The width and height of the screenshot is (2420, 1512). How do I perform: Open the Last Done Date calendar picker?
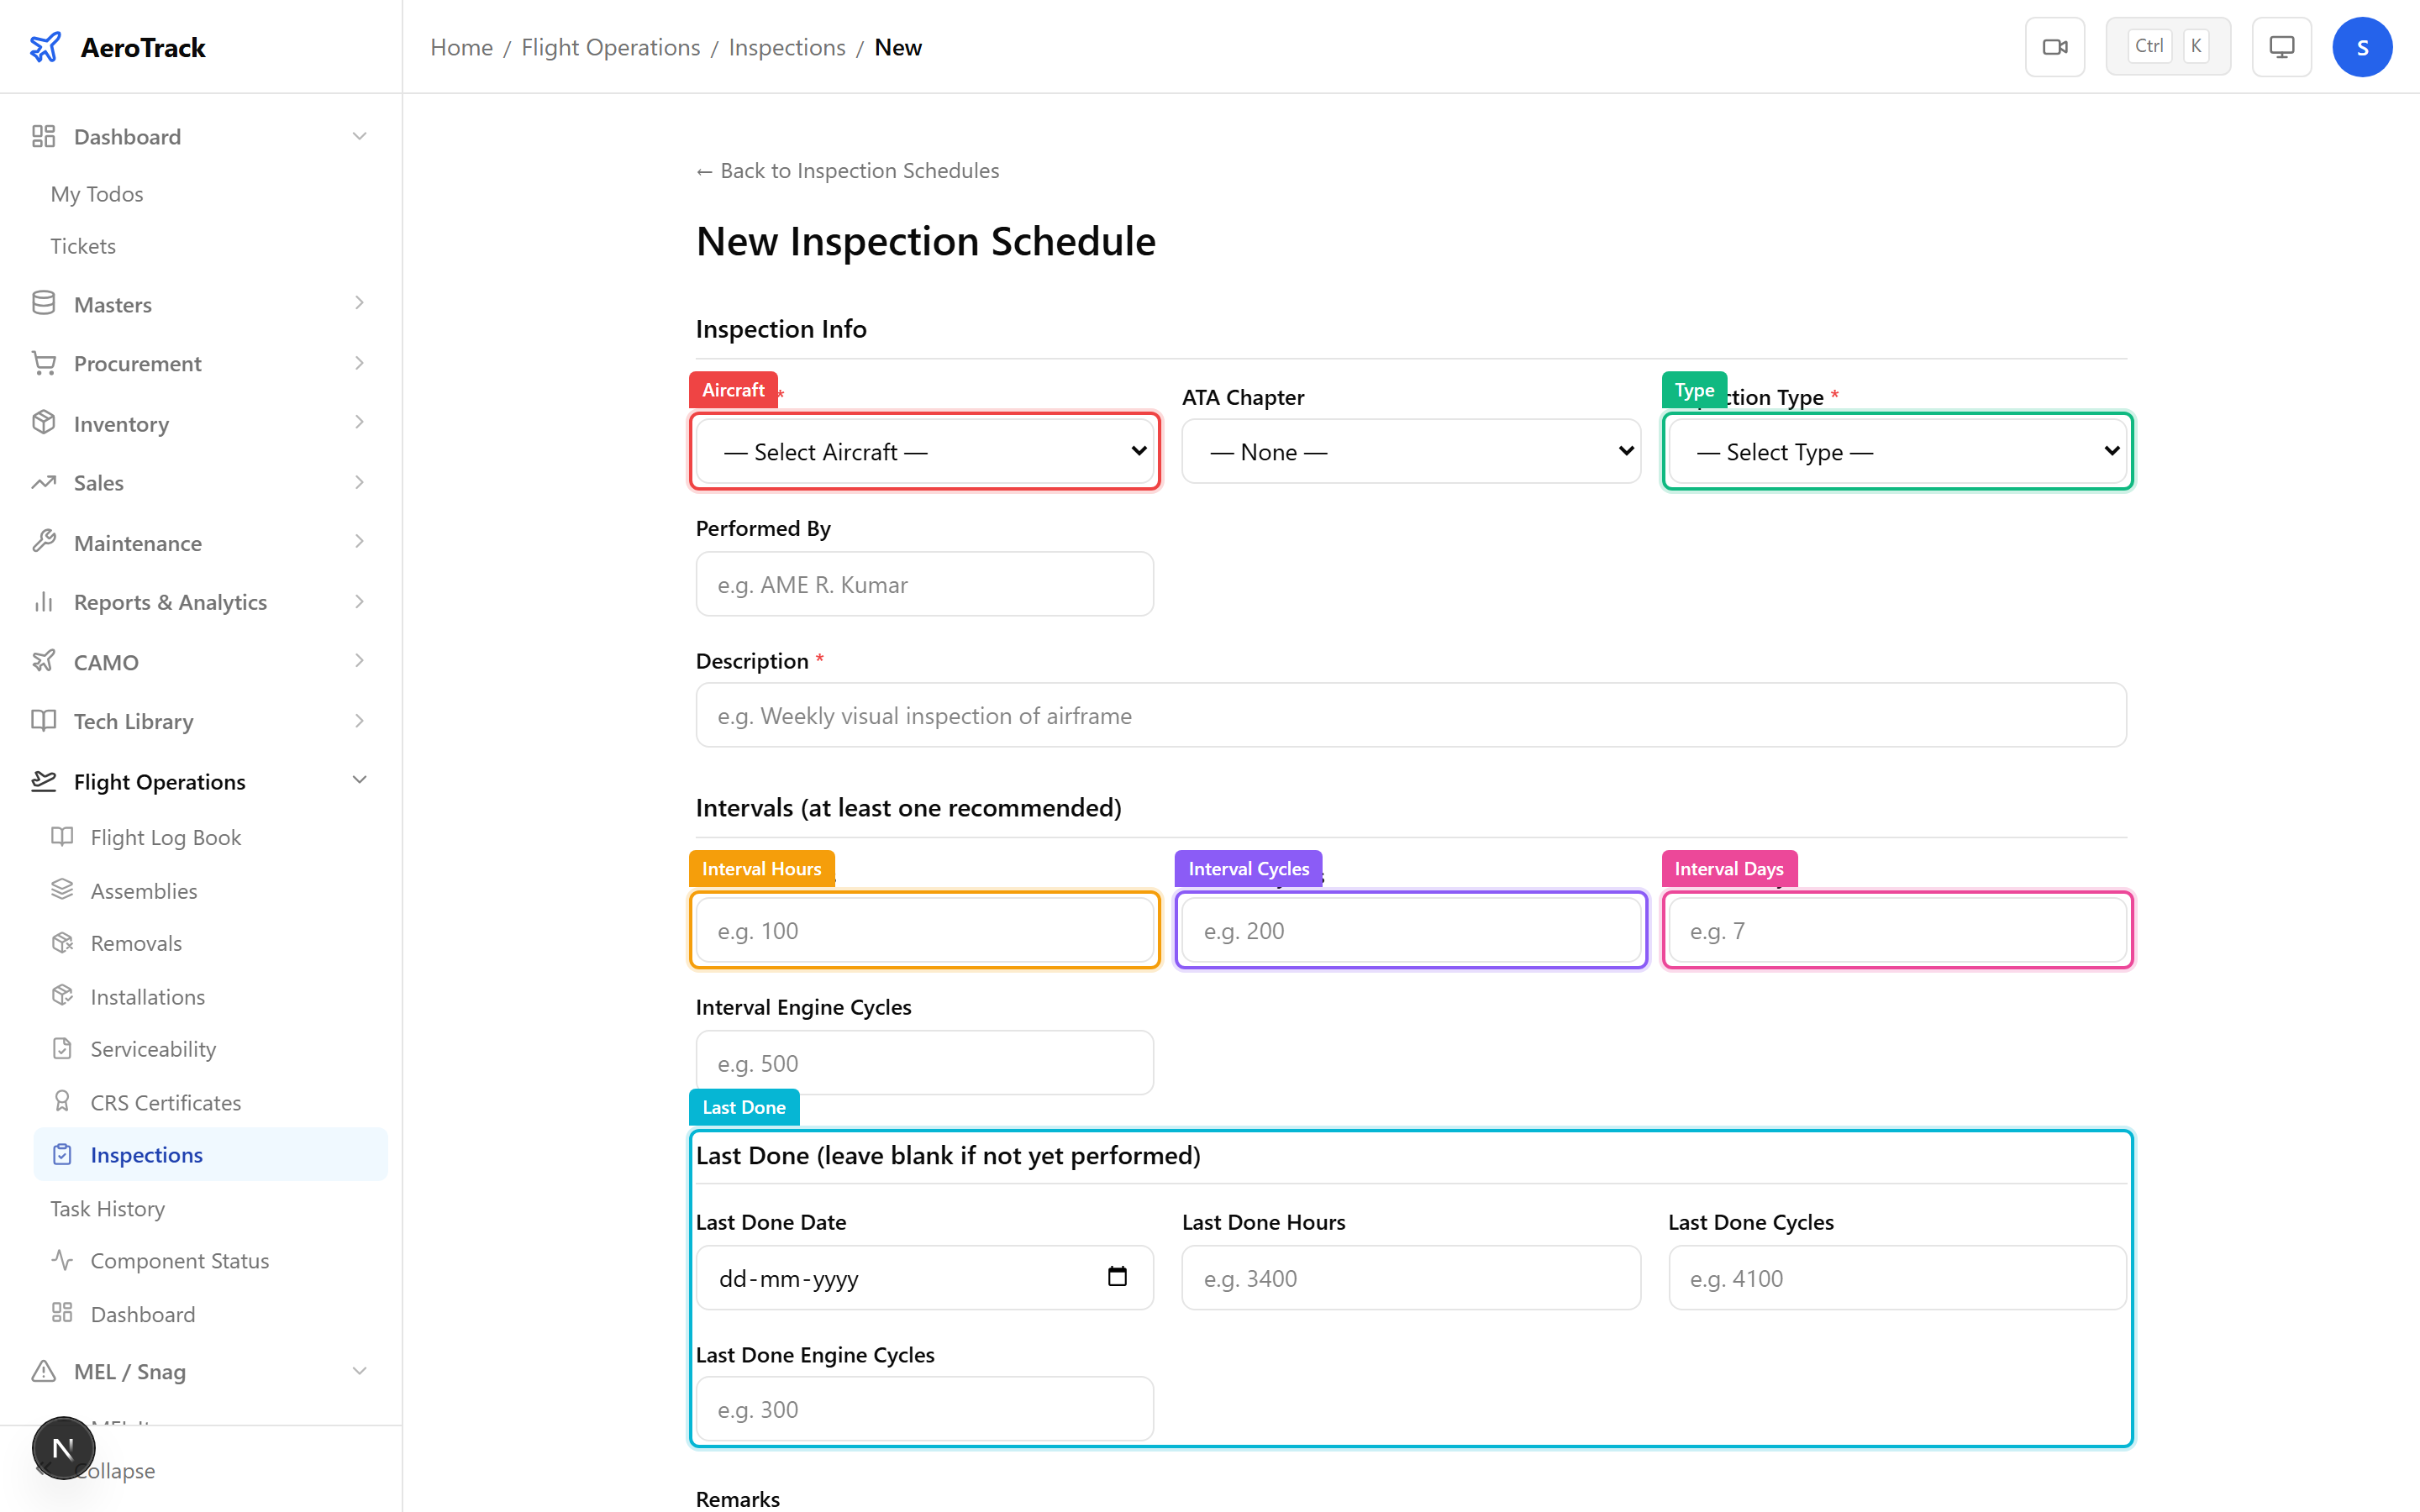click(x=1118, y=1277)
